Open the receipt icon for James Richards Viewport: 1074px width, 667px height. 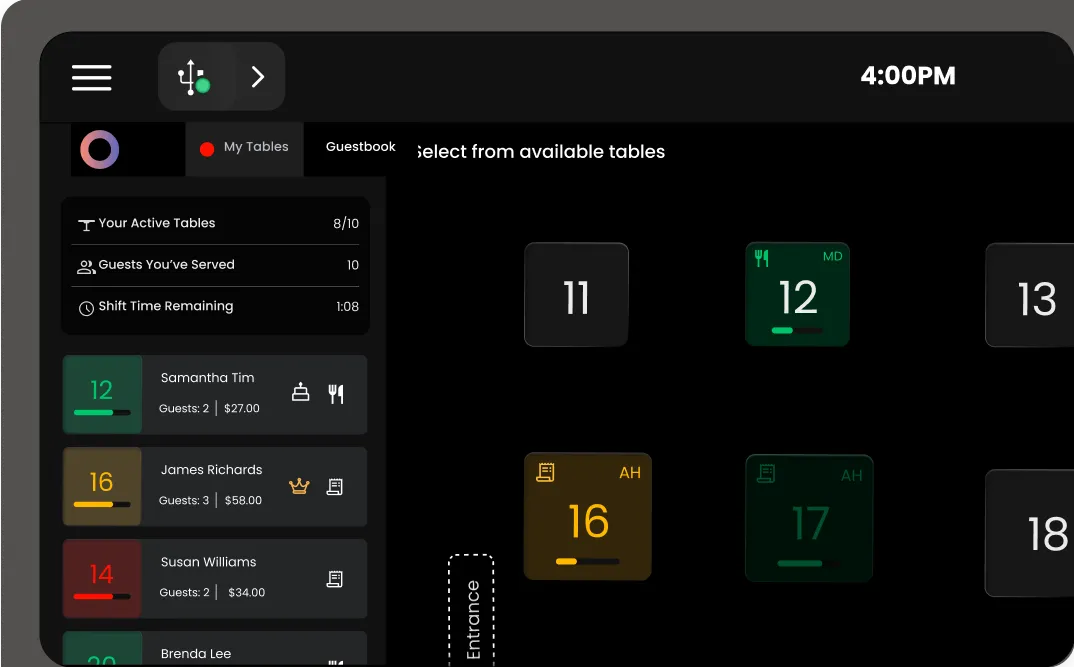click(335, 486)
